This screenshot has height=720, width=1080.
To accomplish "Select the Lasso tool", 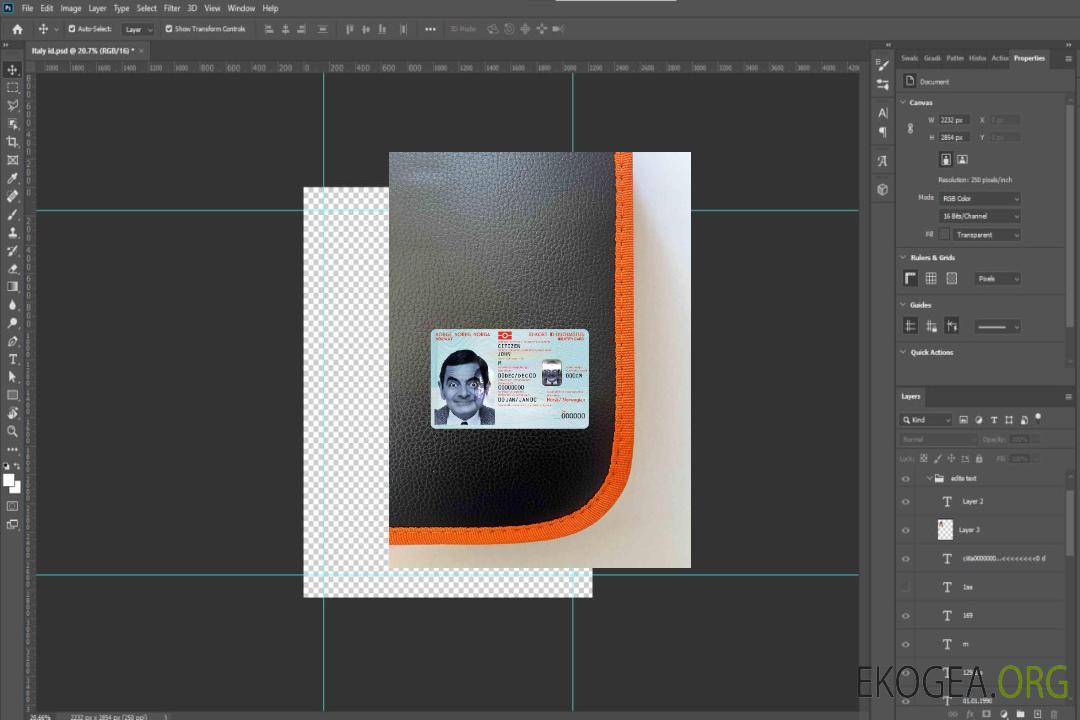I will tap(13, 105).
